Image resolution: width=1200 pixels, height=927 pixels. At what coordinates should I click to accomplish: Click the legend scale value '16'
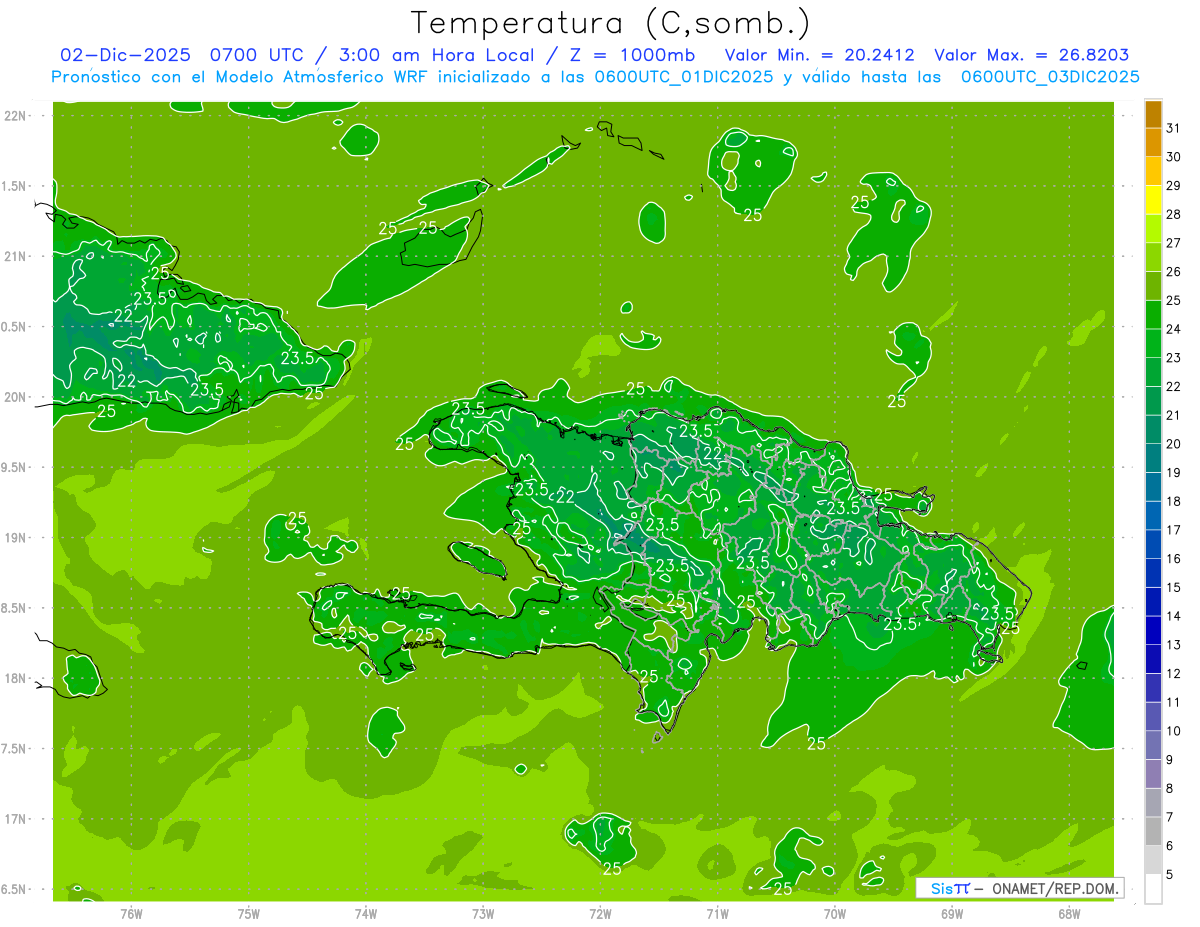(x=1174, y=559)
